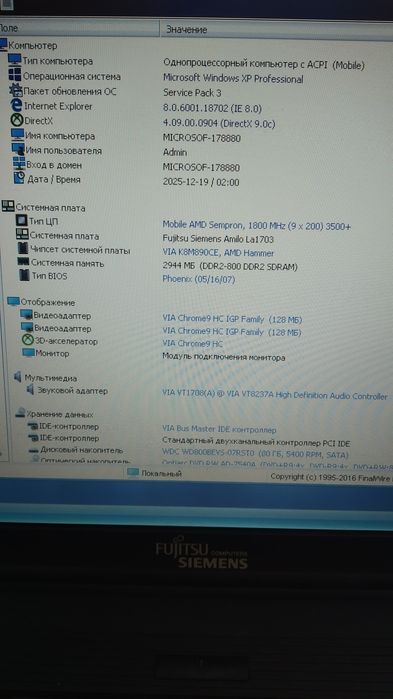Open the VIA Chrome9 HC 3D accelerator link
This screenshot has width=393, height=699.
point(192,344)
